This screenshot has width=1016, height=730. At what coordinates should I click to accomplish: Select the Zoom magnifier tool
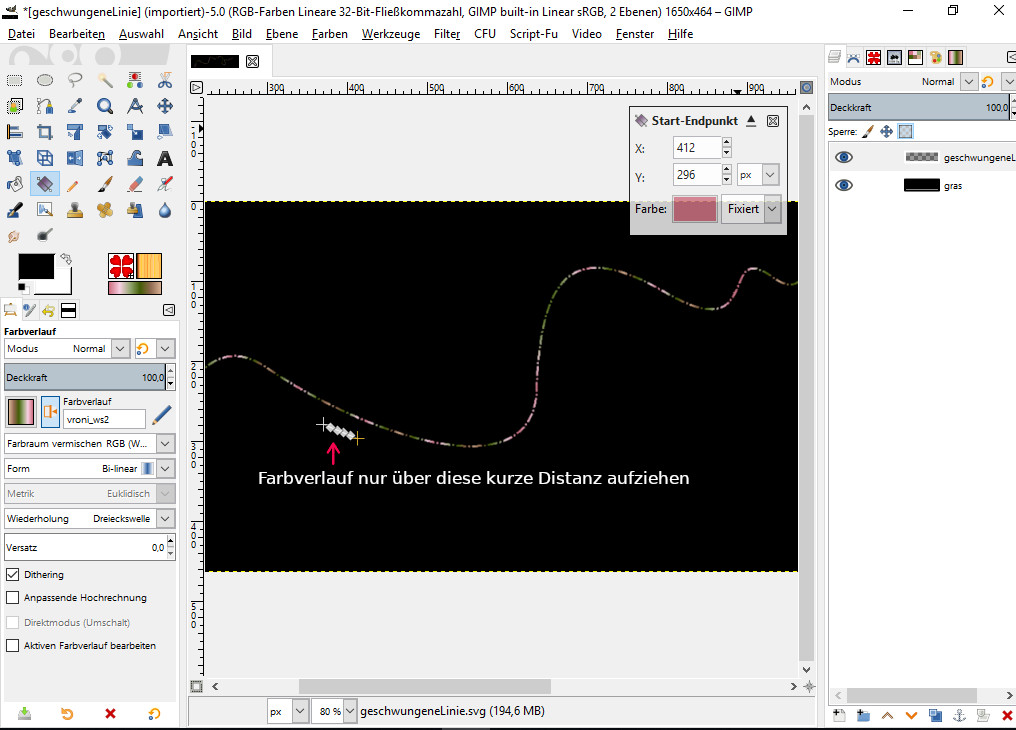point(105,106)
